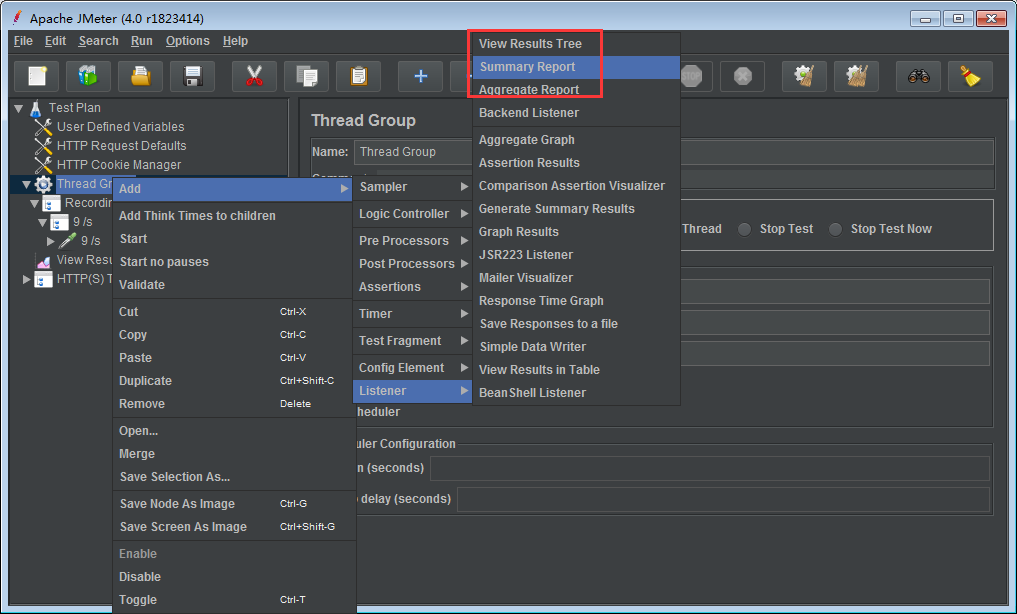Image resolution: width=1017 pixels, height=614 pixels.
Task: Open the Assertions submenu
Action: pyautogui.click(x=413, y=287)
